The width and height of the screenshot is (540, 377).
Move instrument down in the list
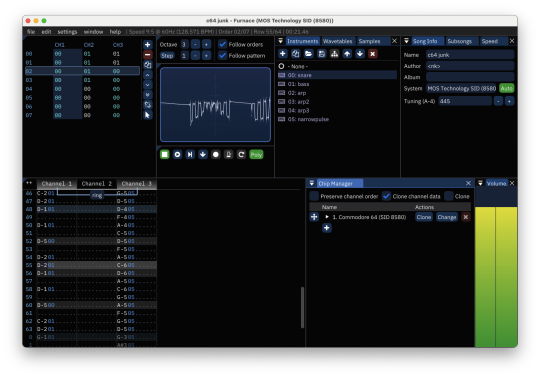pos(360,54)
